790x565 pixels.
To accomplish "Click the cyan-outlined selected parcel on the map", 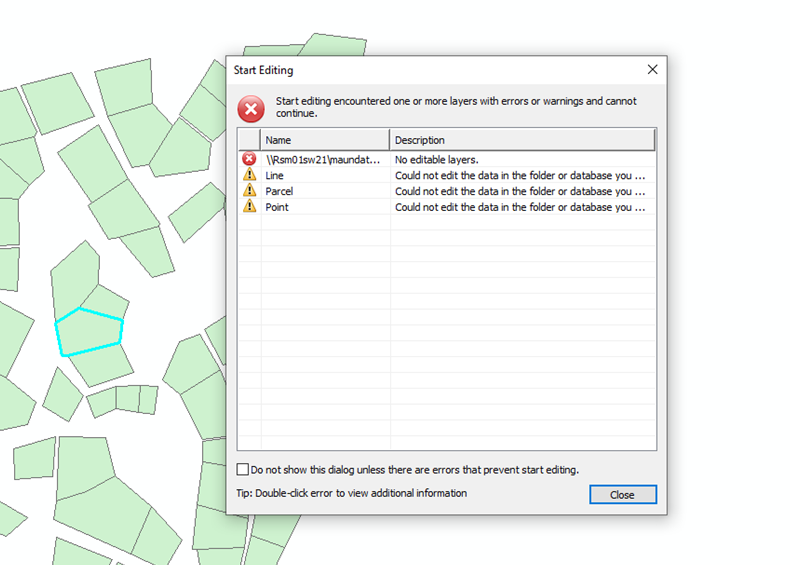I will tap(90, 332).
